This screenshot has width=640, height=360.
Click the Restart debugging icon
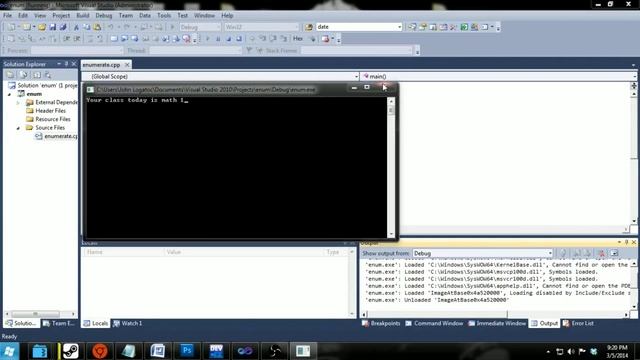(239, 39)
